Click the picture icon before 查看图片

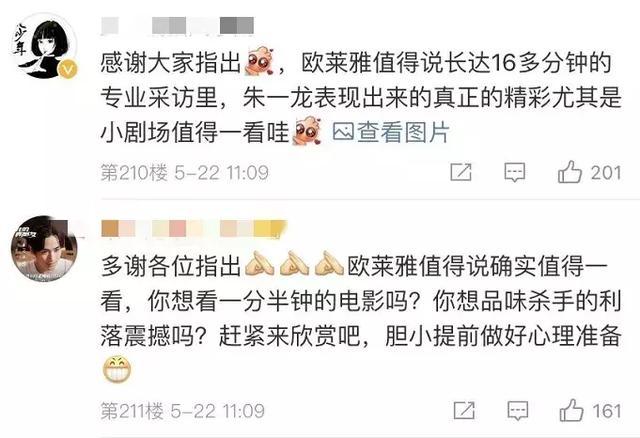click(x=343, y=132)
